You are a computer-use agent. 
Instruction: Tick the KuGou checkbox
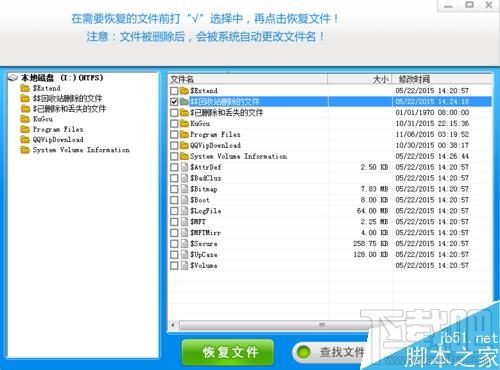(x=174, y=124)
